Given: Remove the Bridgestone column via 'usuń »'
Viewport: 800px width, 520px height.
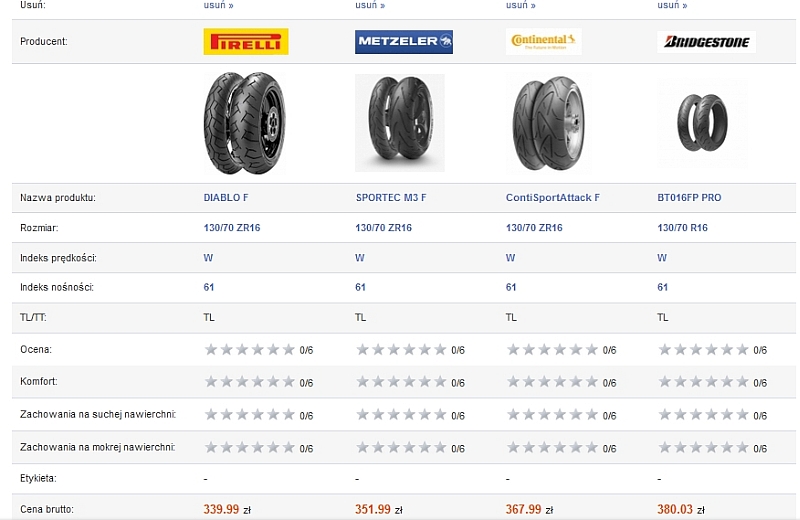Looking at the screenshot, I should [x=673, y=5].
